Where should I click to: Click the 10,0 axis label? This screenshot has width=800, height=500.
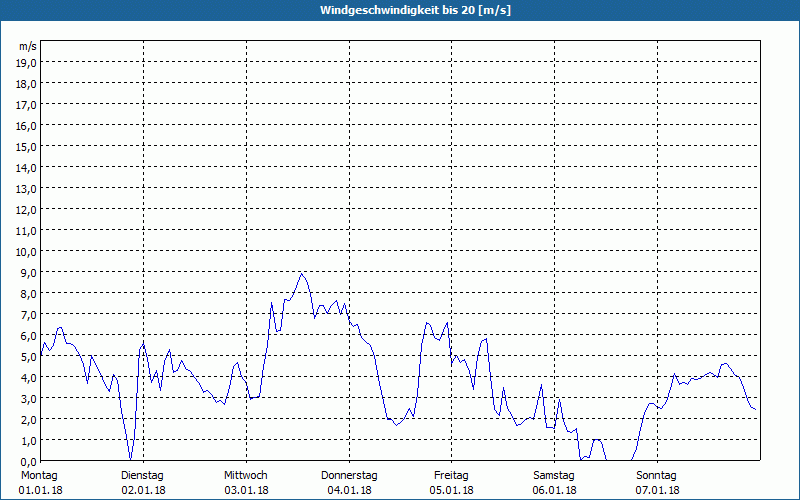[26, 252]
